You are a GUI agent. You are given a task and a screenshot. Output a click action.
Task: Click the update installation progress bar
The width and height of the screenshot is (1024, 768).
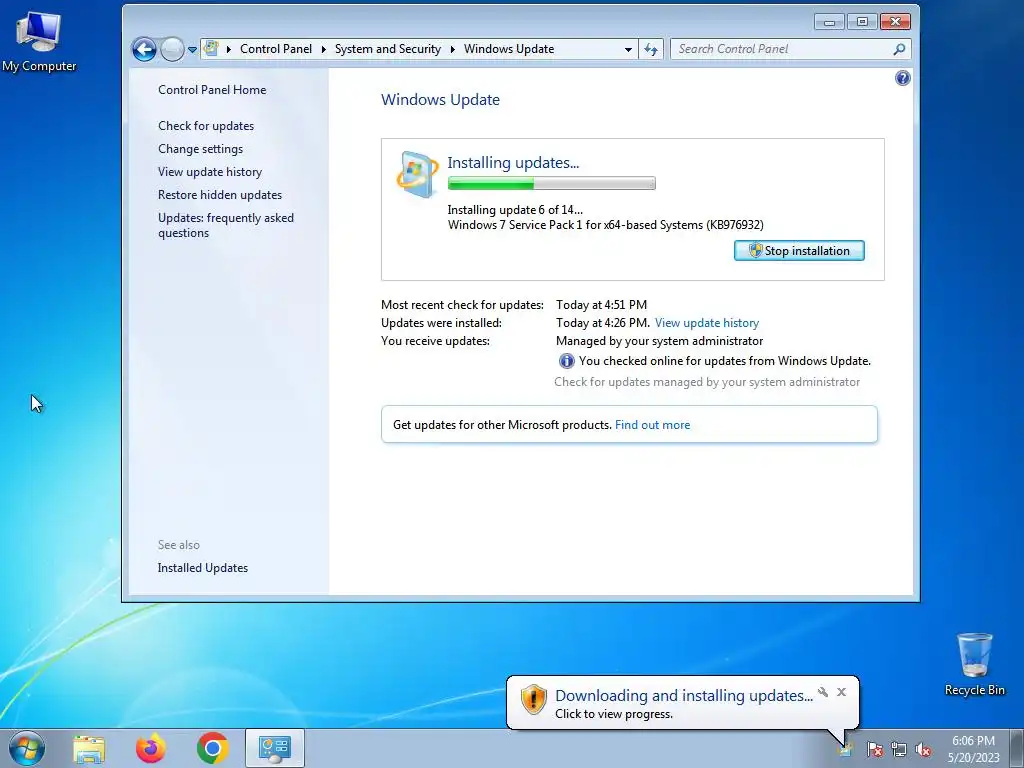coord(551,184)
